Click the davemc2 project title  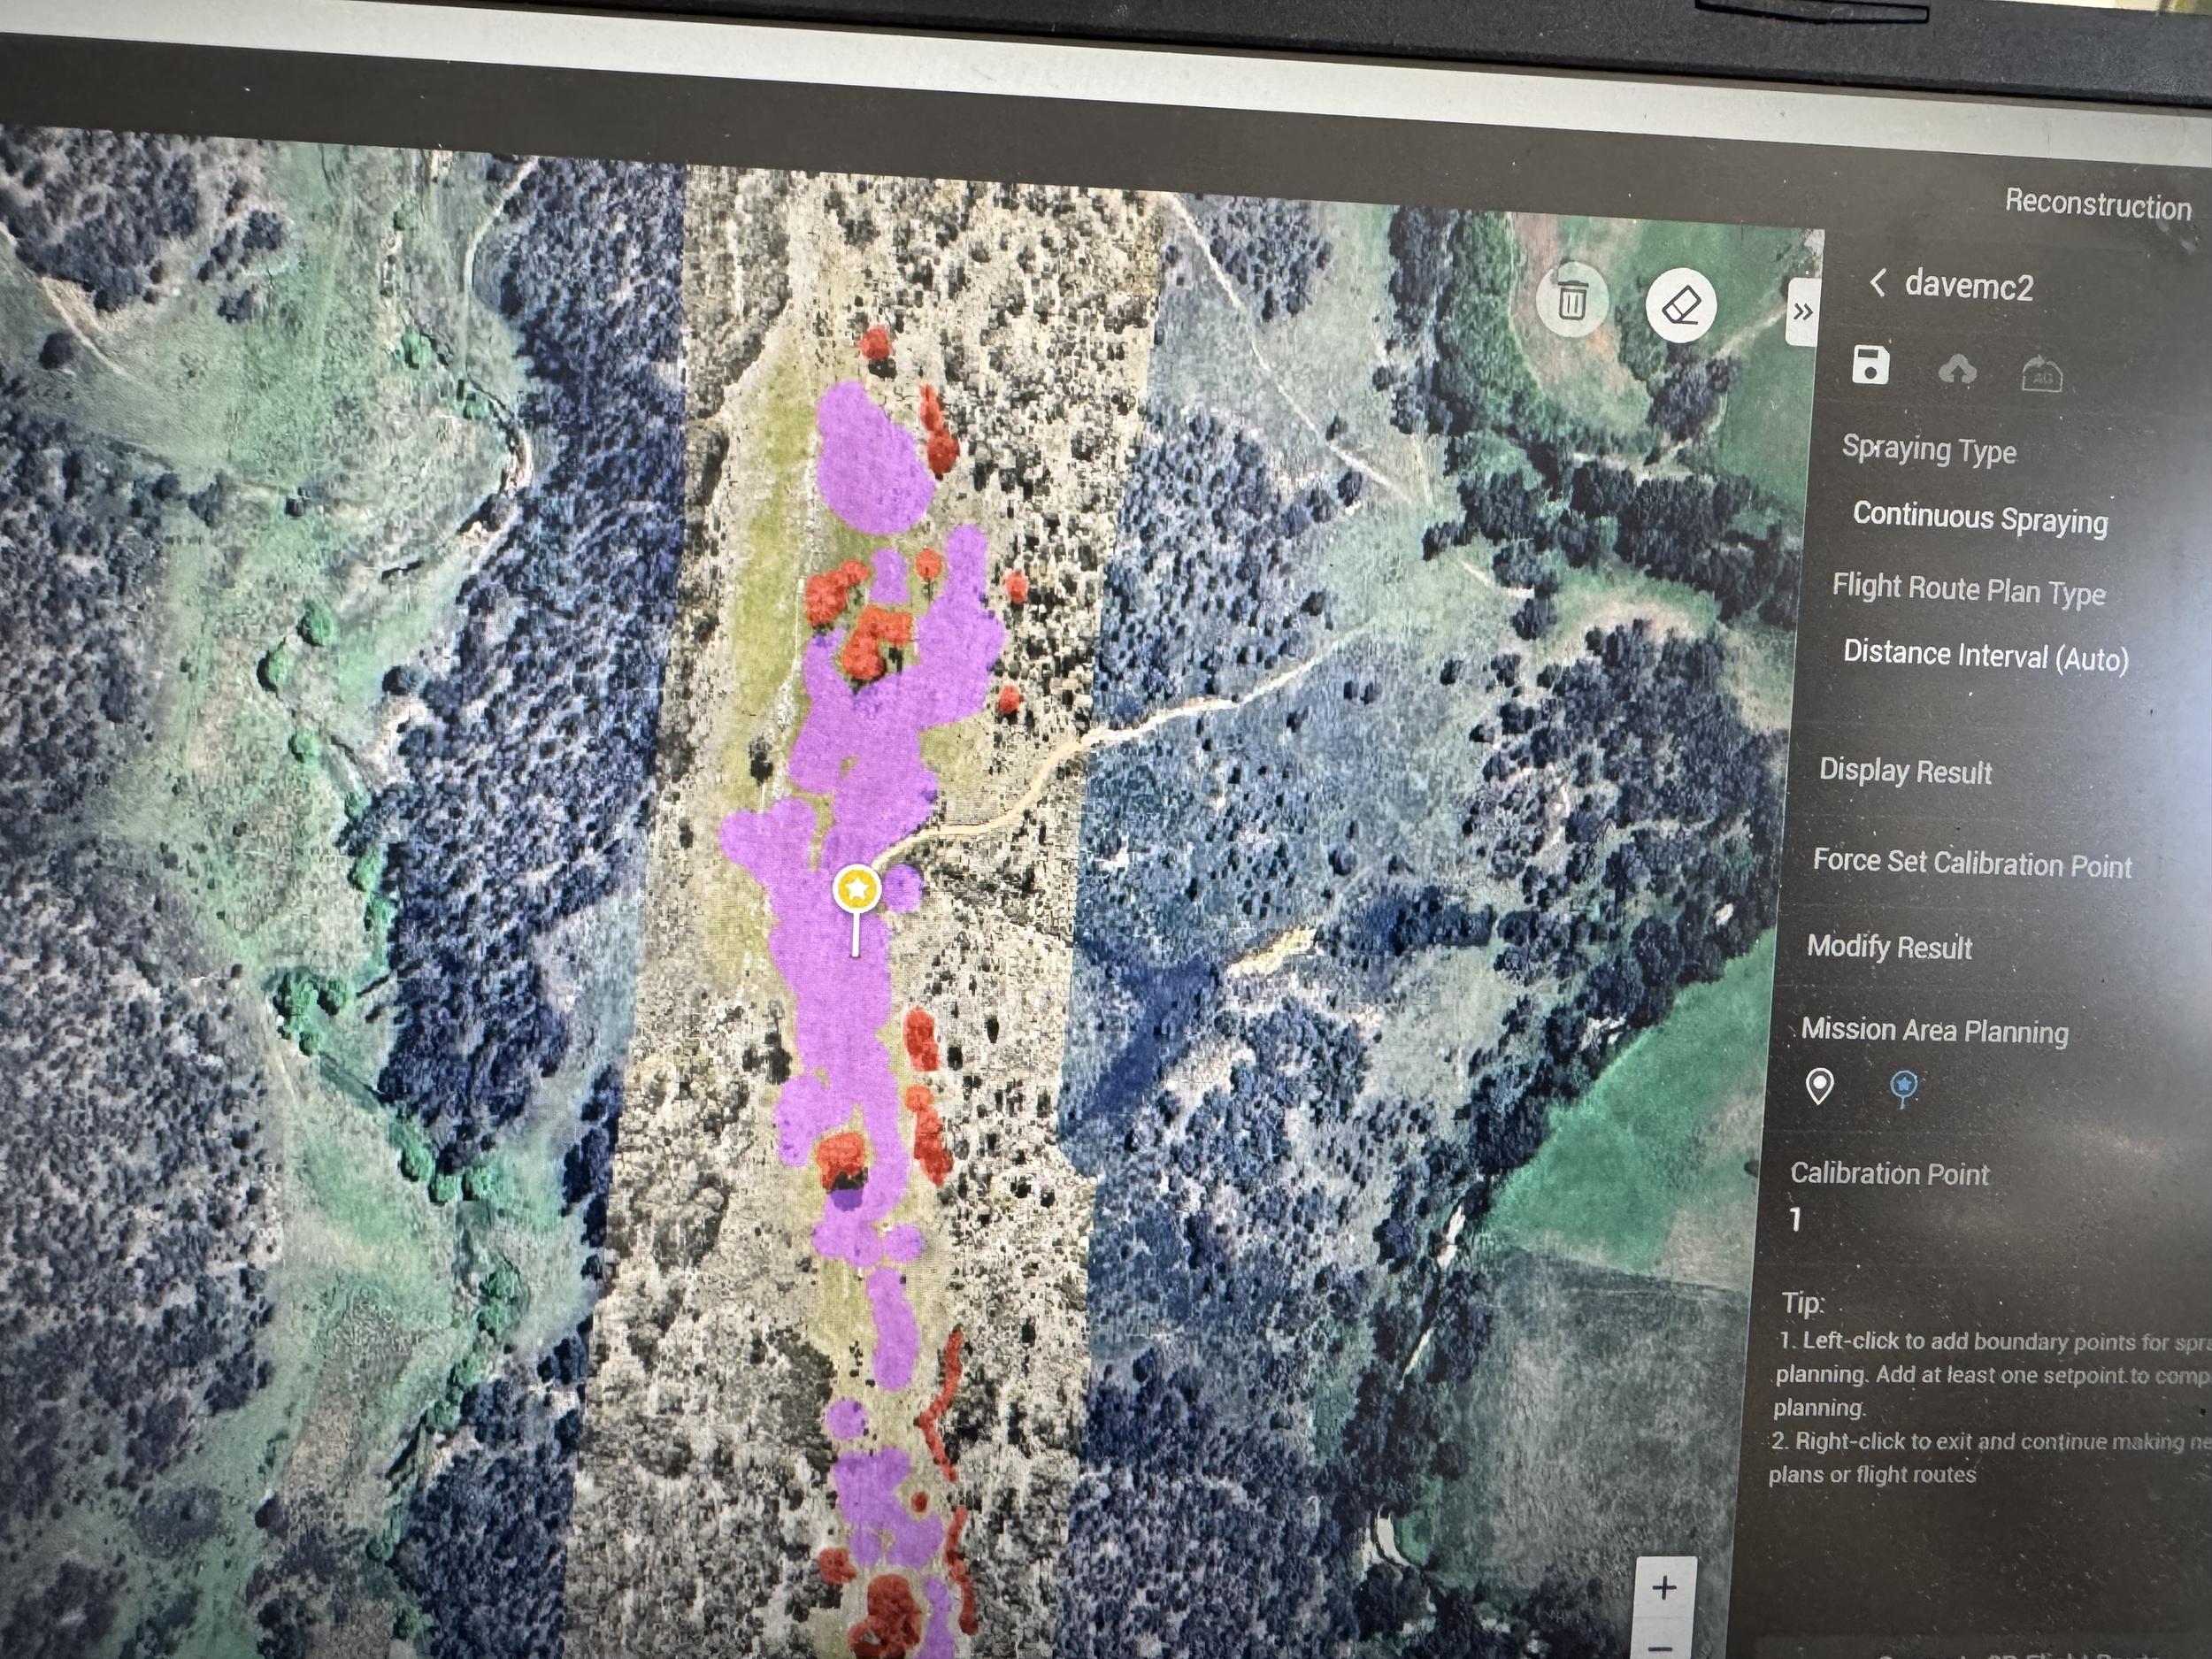click(x=1968, y=287)
